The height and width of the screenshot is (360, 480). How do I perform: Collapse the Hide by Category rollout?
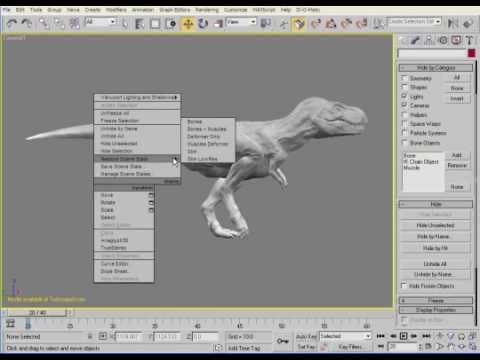436,68
